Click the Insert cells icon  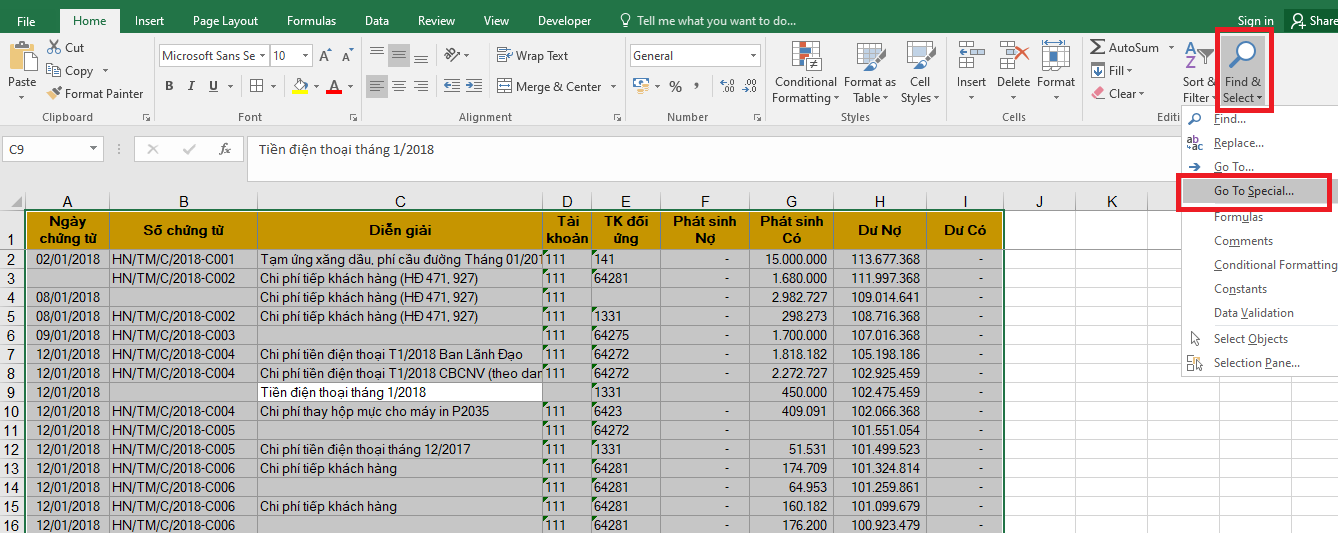[970, 56]
